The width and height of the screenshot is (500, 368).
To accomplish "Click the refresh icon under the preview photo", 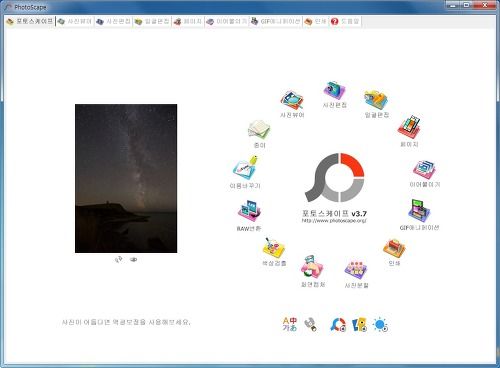I will point(118,259).
